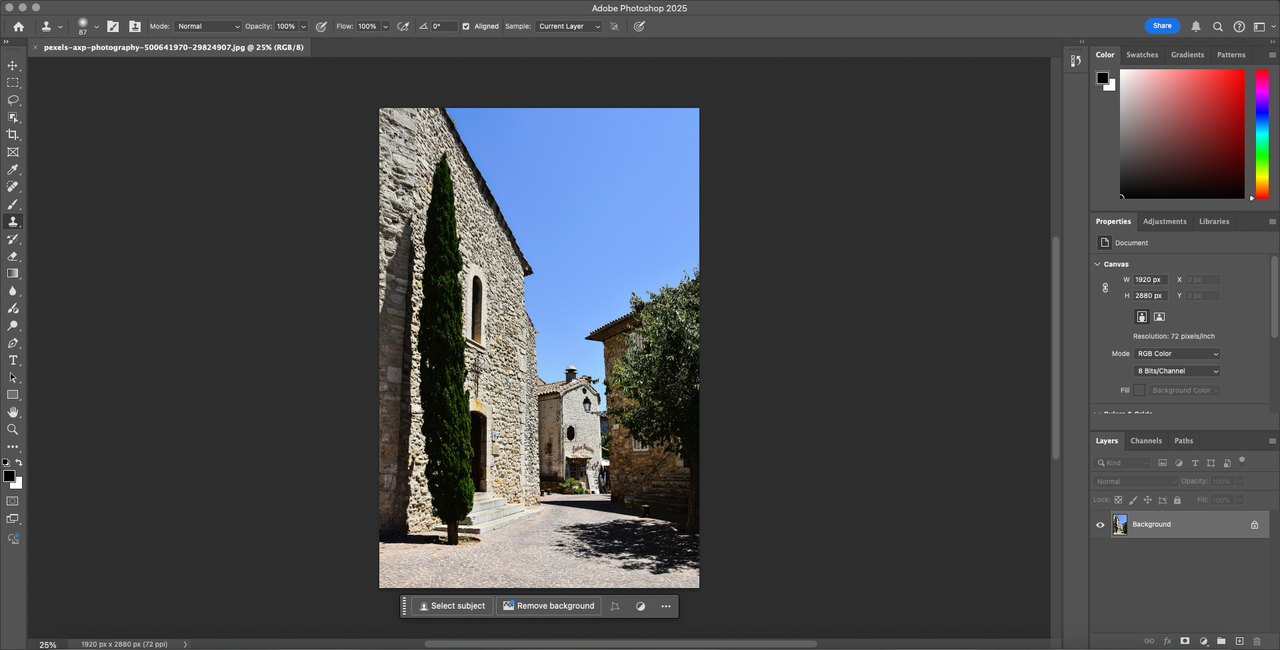Toggle pressure for size button

click(x=639, y=26)
